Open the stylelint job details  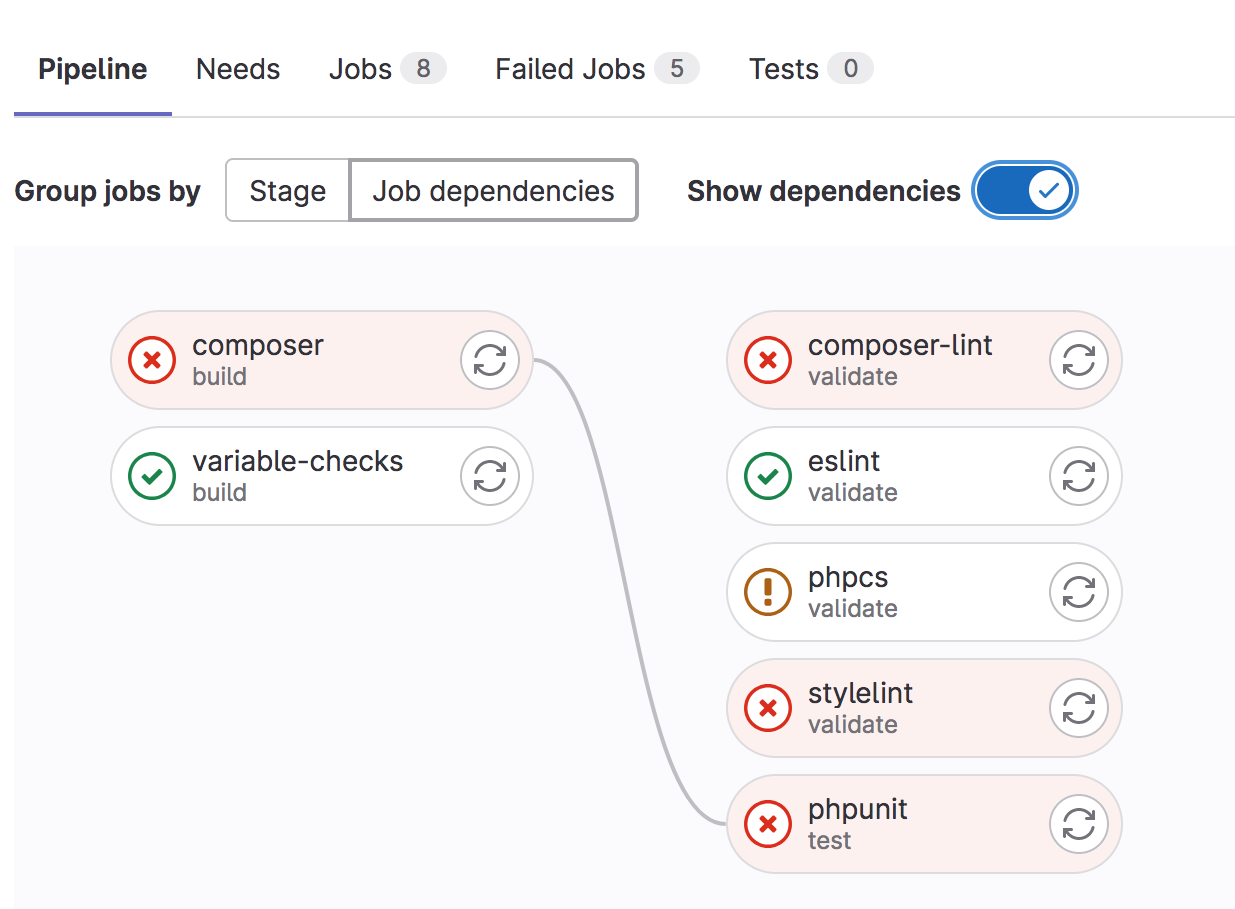coord(887,708)
